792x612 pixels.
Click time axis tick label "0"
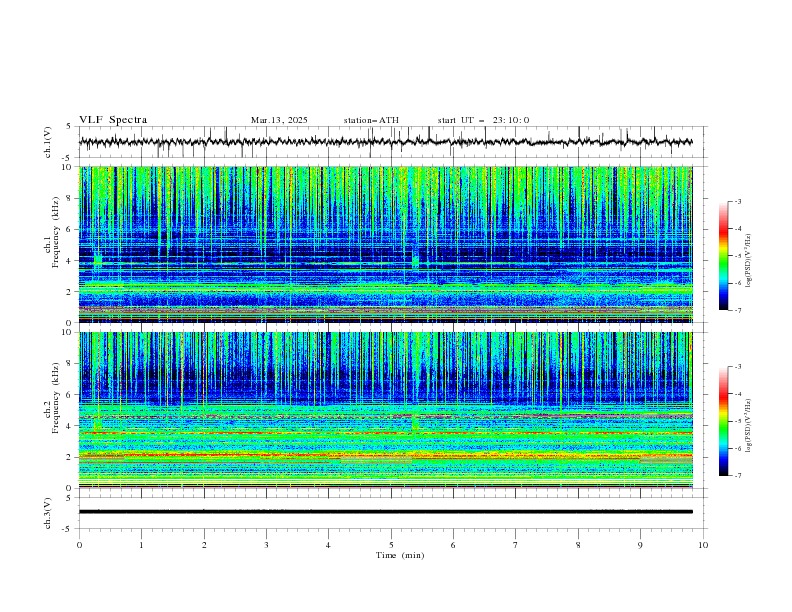pos(79,545)
